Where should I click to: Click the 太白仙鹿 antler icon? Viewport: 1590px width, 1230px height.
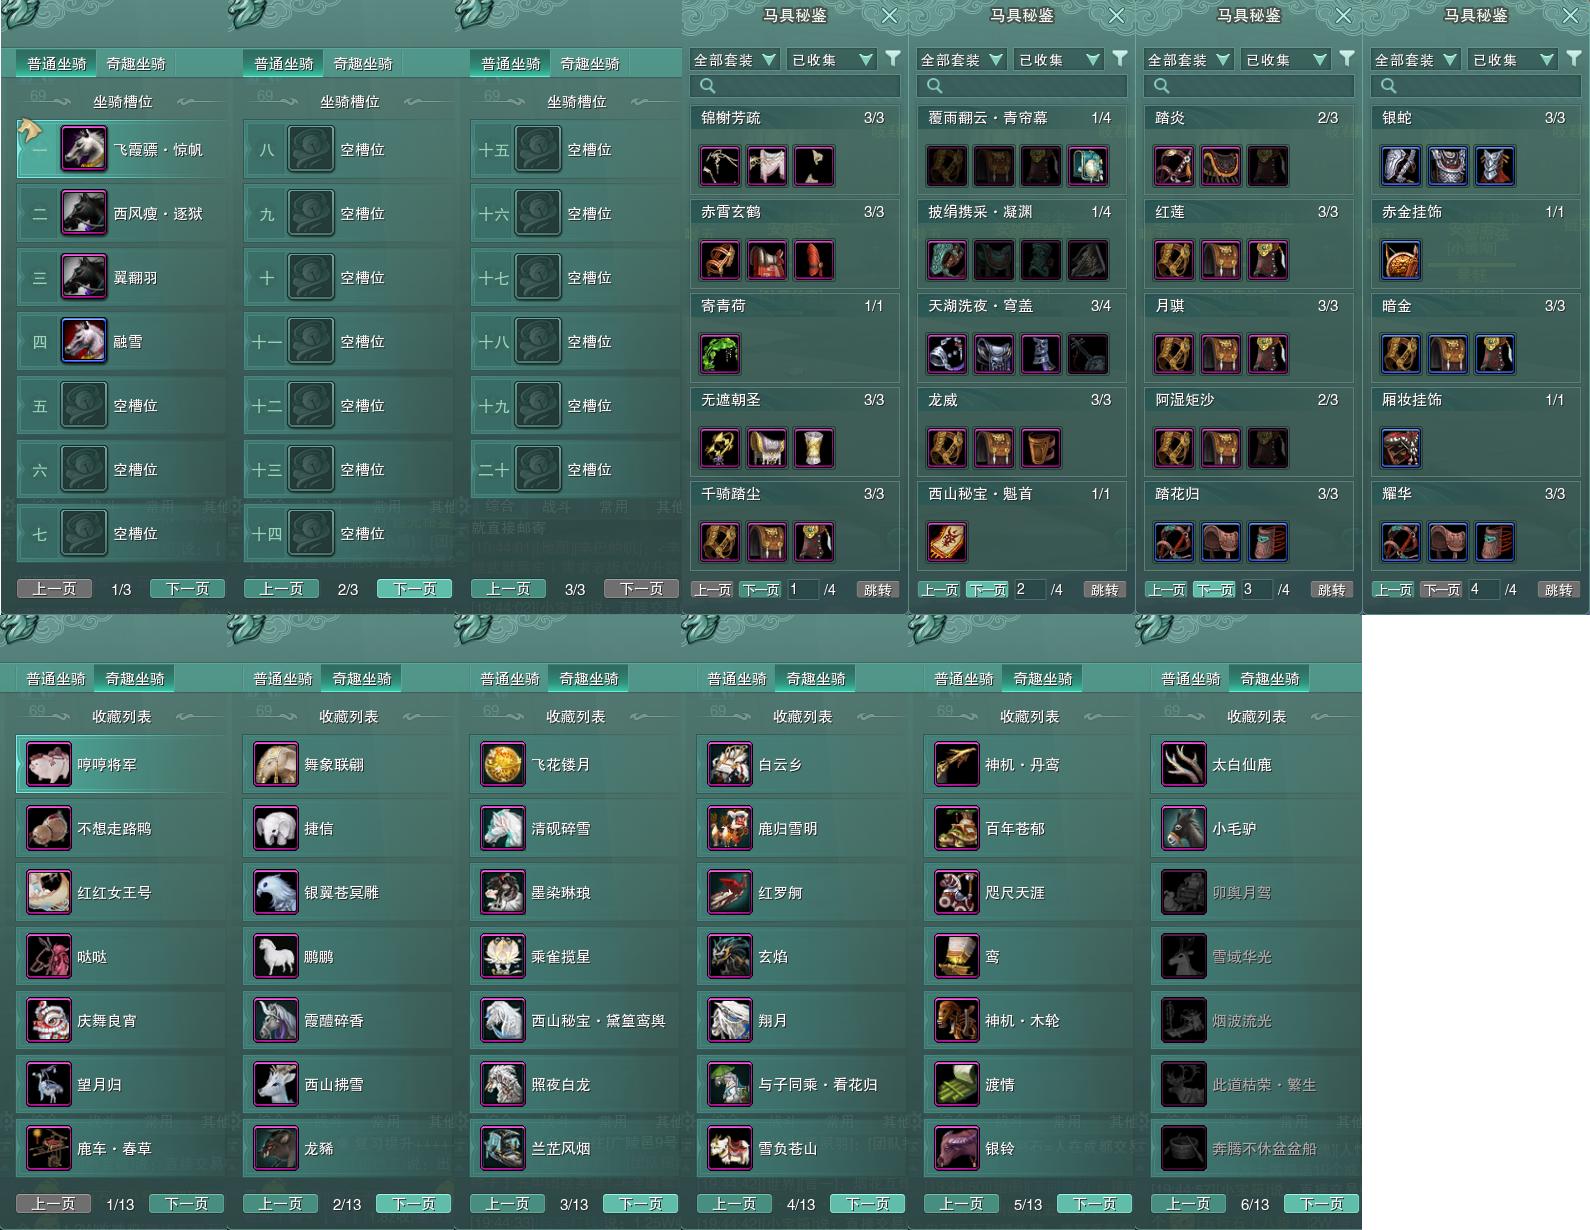click(x=1184, y=765)
